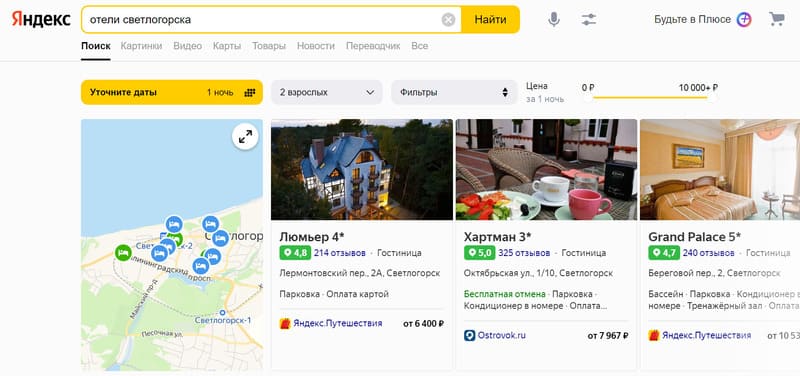This screenshot has width=800, height=376.
Task: Open the 2 взрослых guests dropdown
Action: coord(327,92)
